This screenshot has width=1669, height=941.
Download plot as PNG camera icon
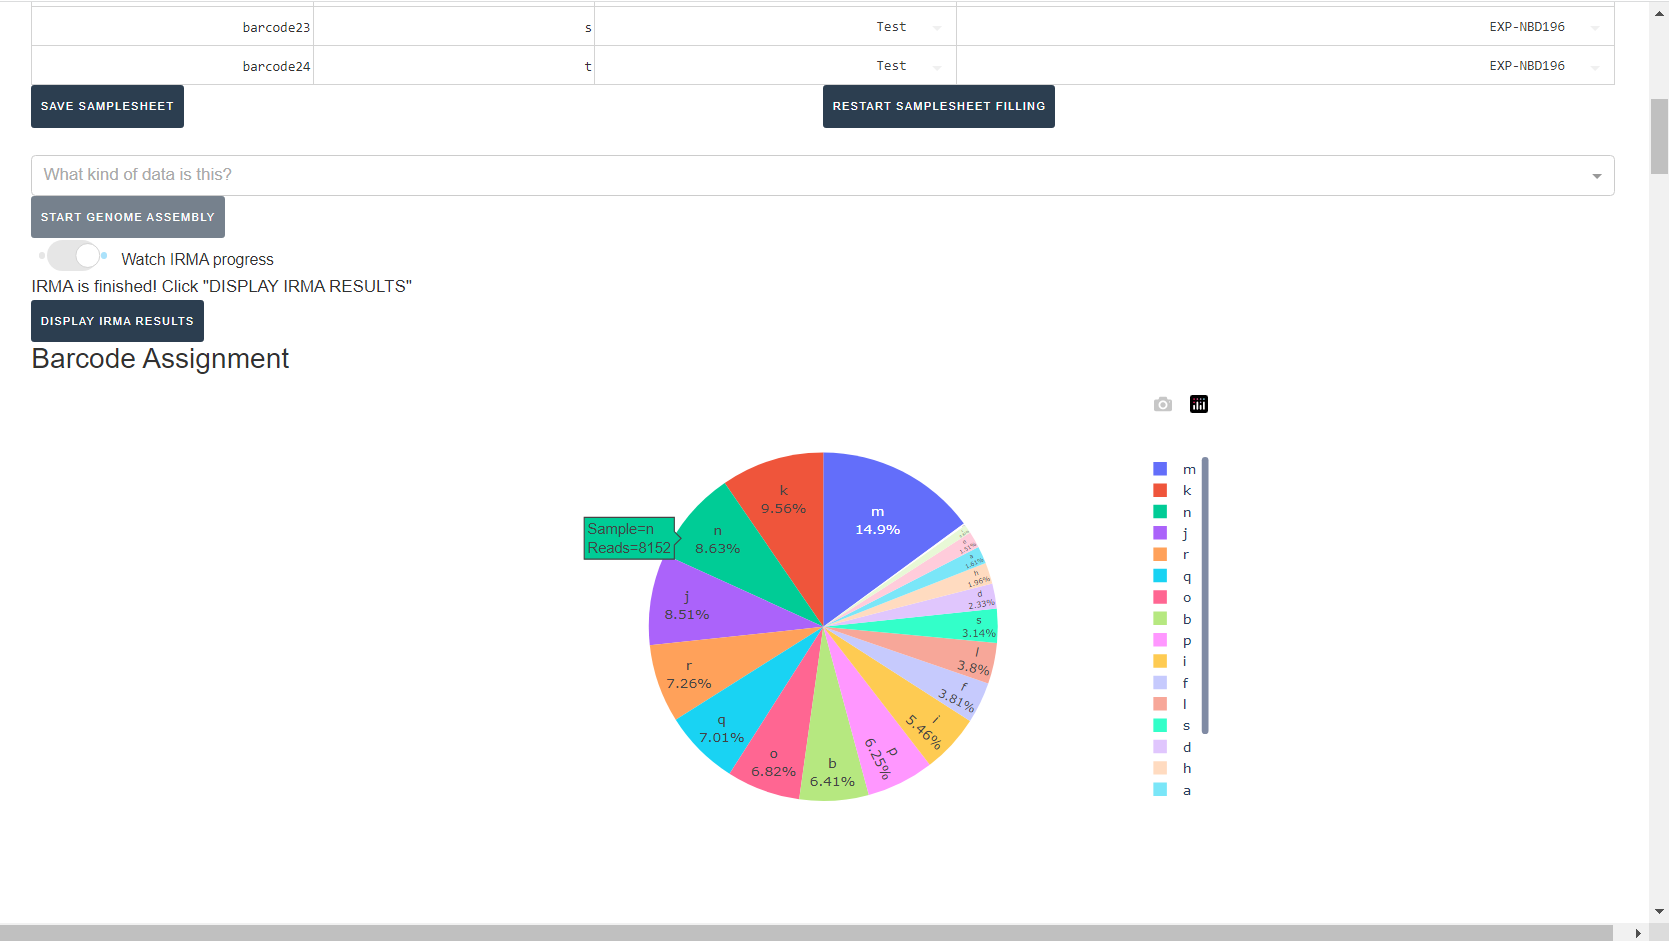pyautogui.click(x=1162, y=404)
